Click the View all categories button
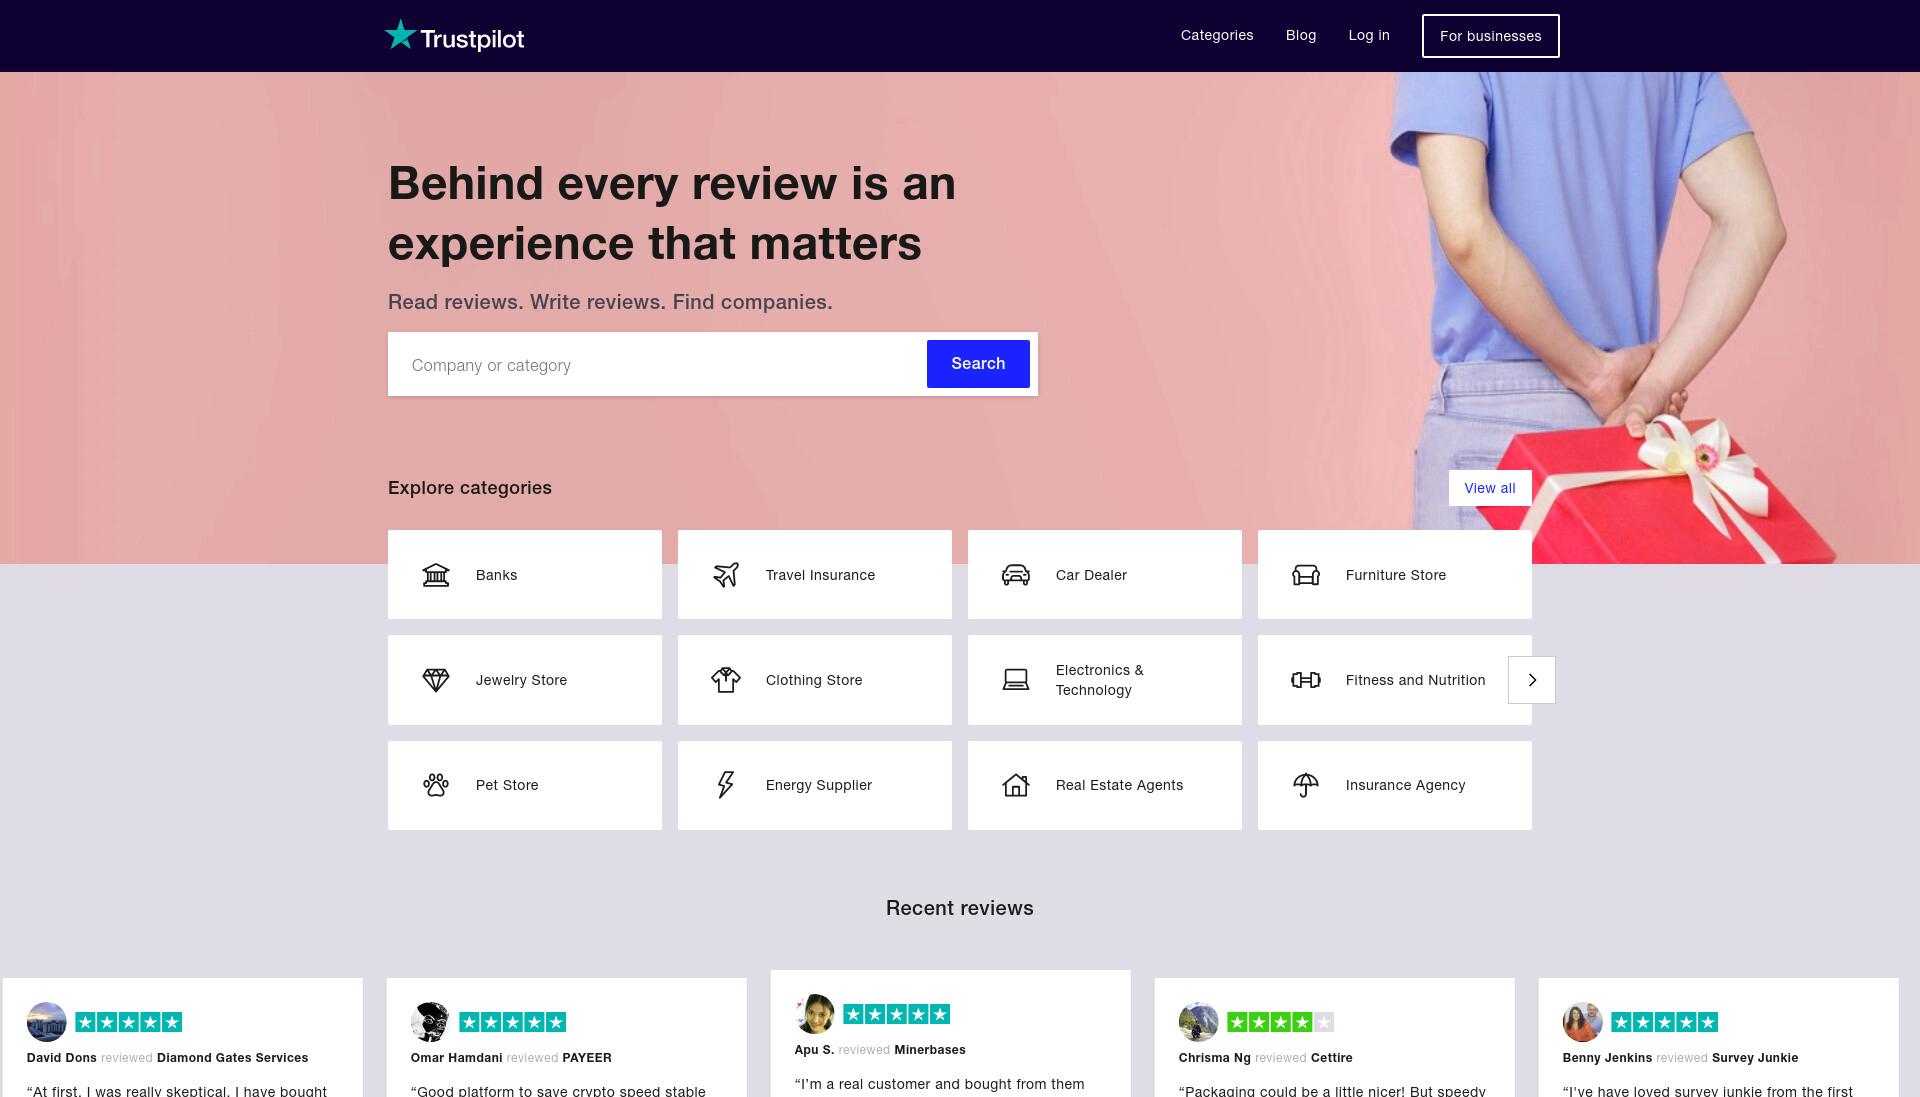The width and height of the screenshot is (1920, 1097). point(1490,488)
